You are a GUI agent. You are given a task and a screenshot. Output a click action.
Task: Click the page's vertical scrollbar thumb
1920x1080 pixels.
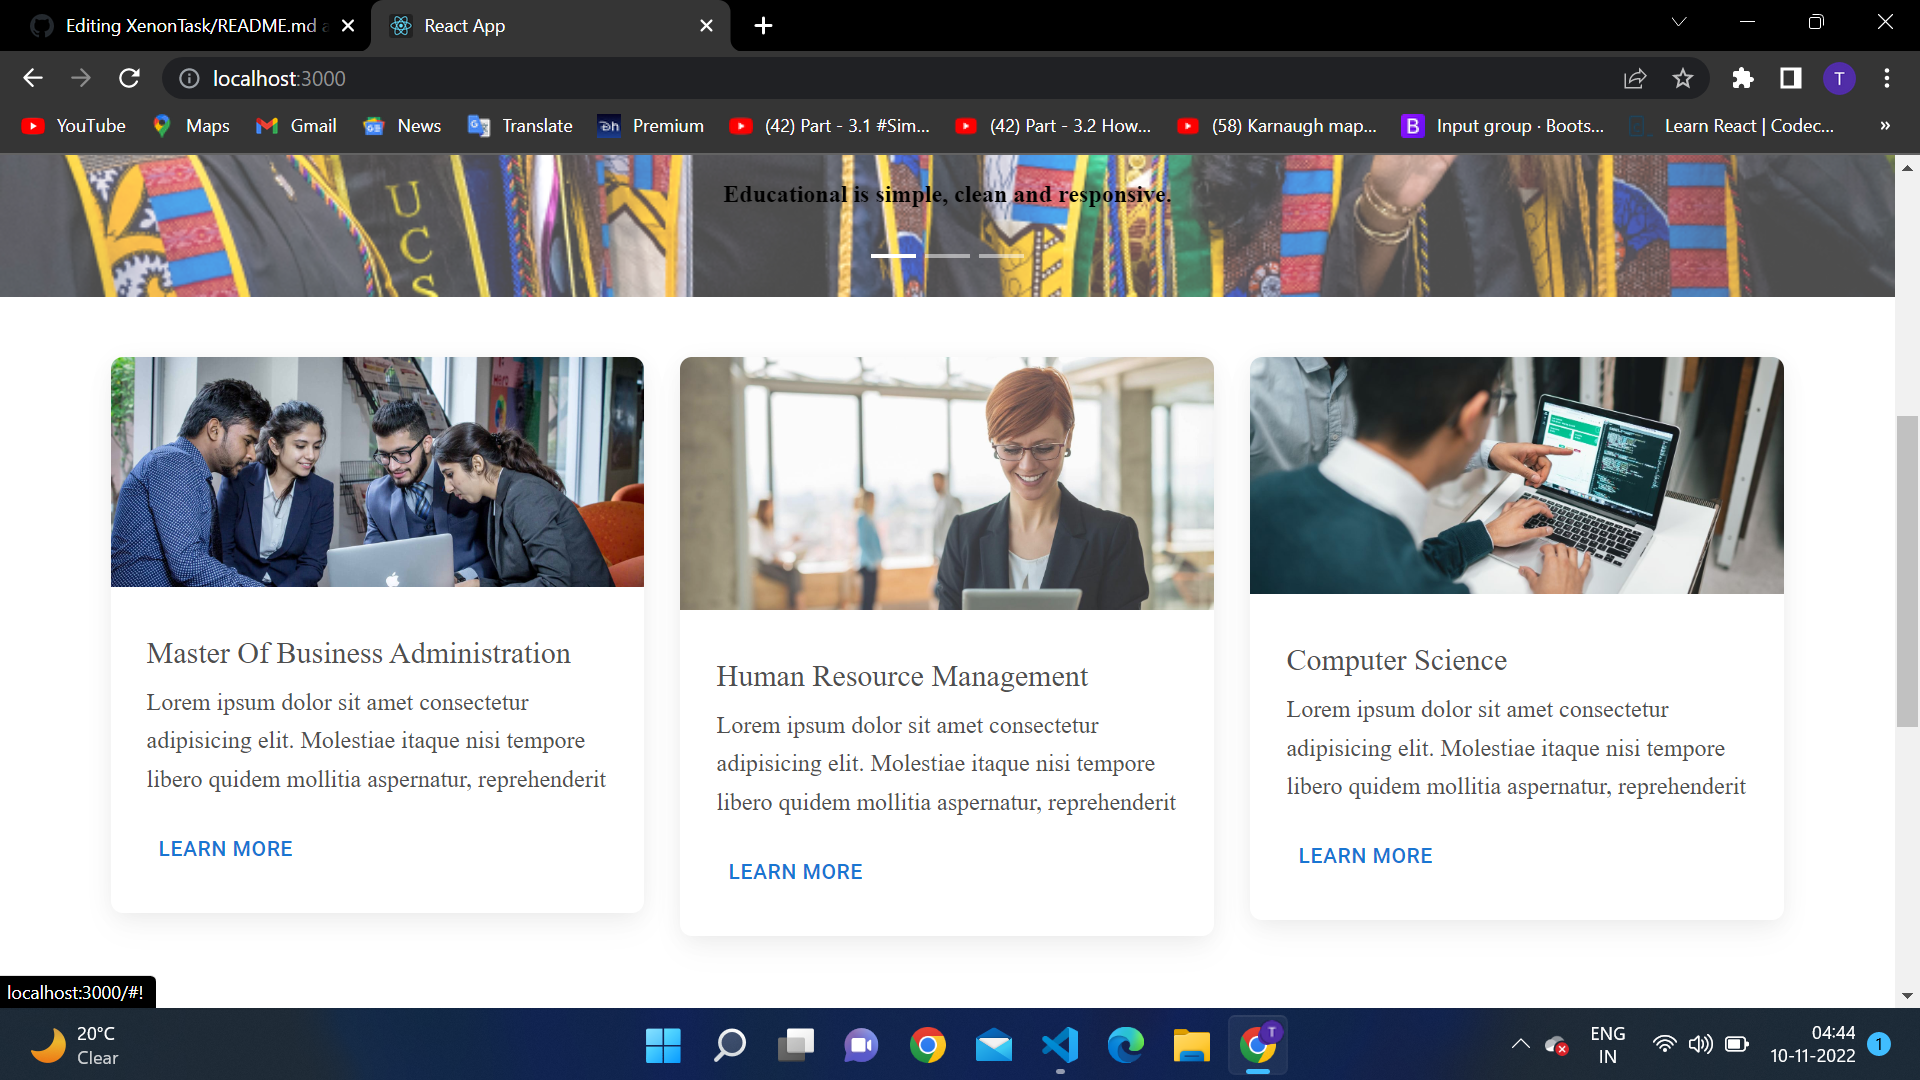pyautogui.click(x=1907, y=570)
